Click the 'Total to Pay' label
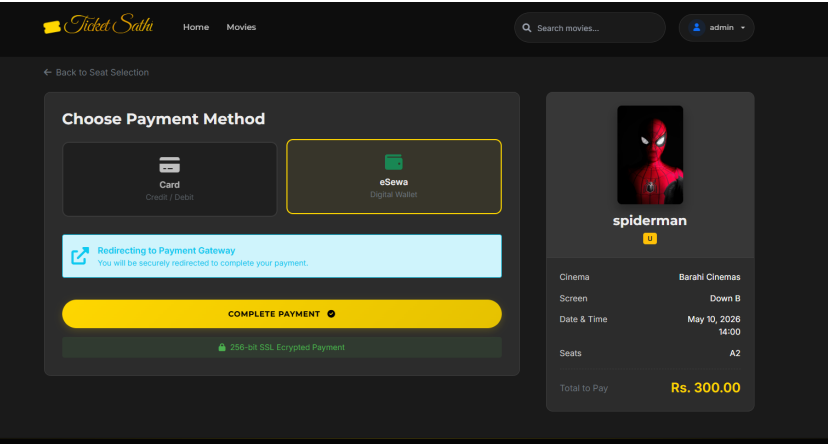Viewport: 828px width, 444px height. pos(584,388)
